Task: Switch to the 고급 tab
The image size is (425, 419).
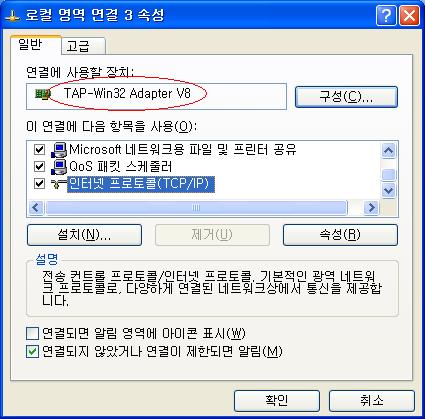Action: [83, 46]
